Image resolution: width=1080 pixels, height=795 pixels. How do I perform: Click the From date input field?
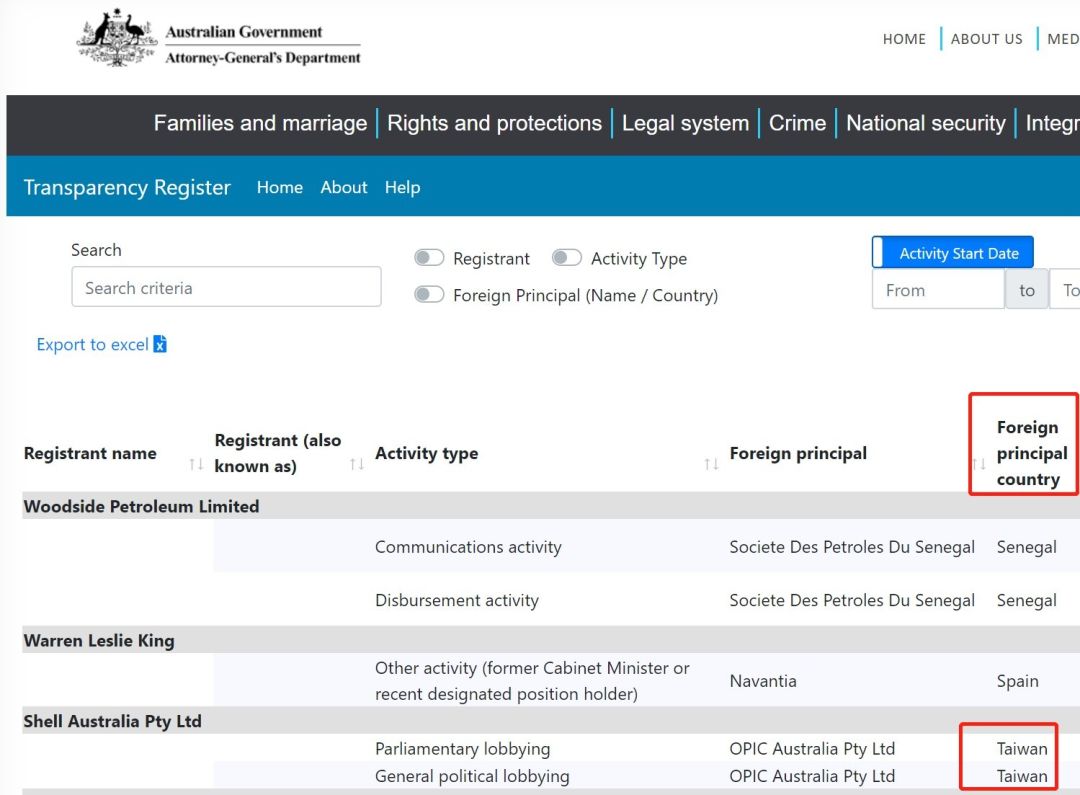coord(938,289)
